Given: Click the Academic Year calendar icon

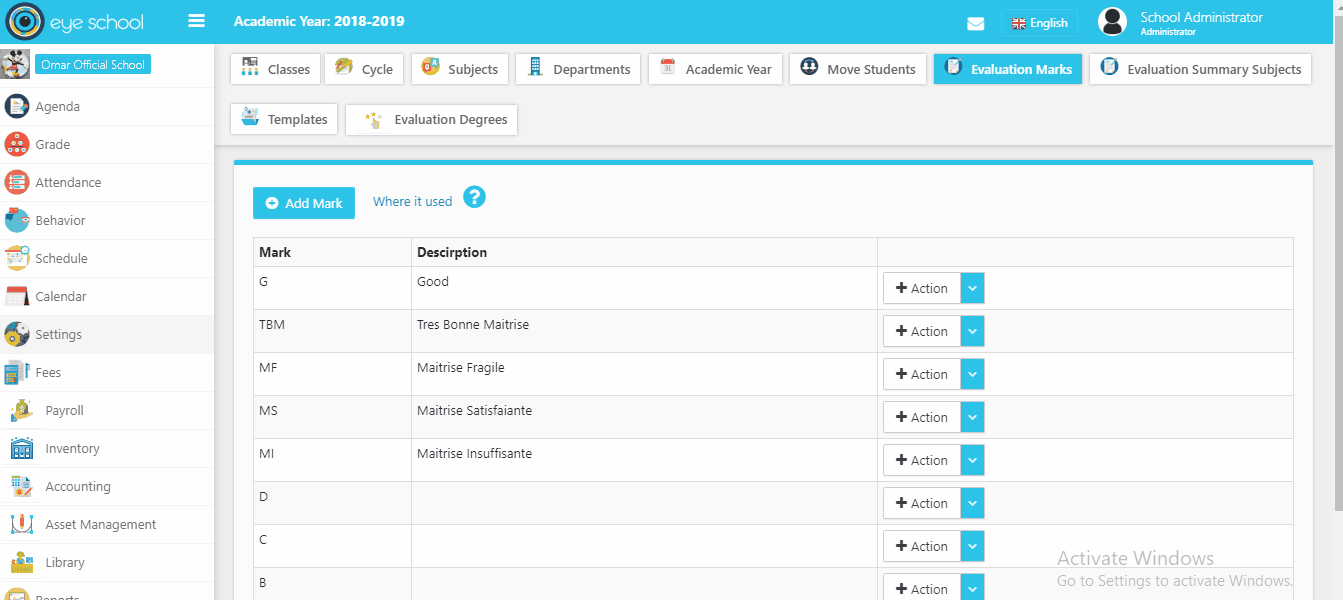Looking at the screenshot, I should [x=668, y=67].
